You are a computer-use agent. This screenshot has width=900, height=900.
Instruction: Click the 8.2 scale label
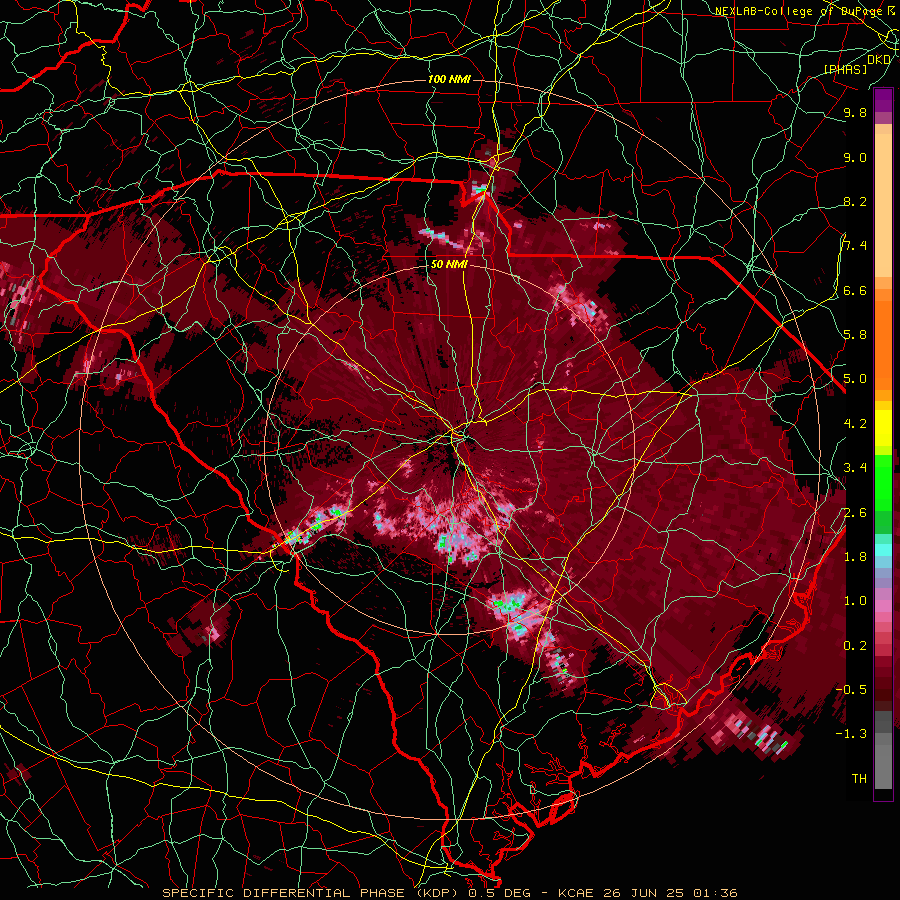pyautogui.click(x=855, y=201)
